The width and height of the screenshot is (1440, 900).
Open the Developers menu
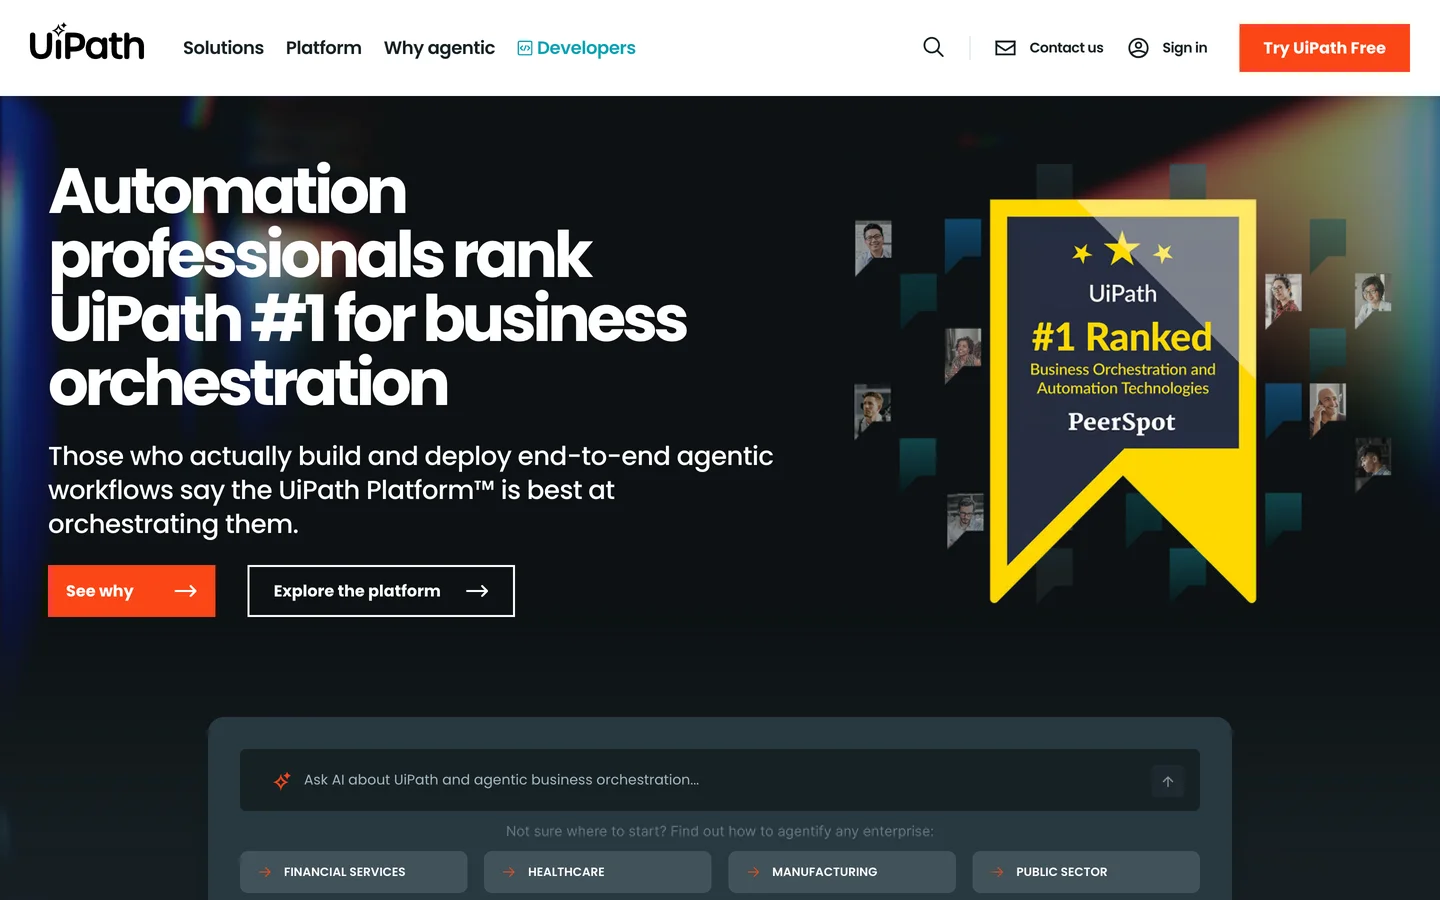coord(576,48)
